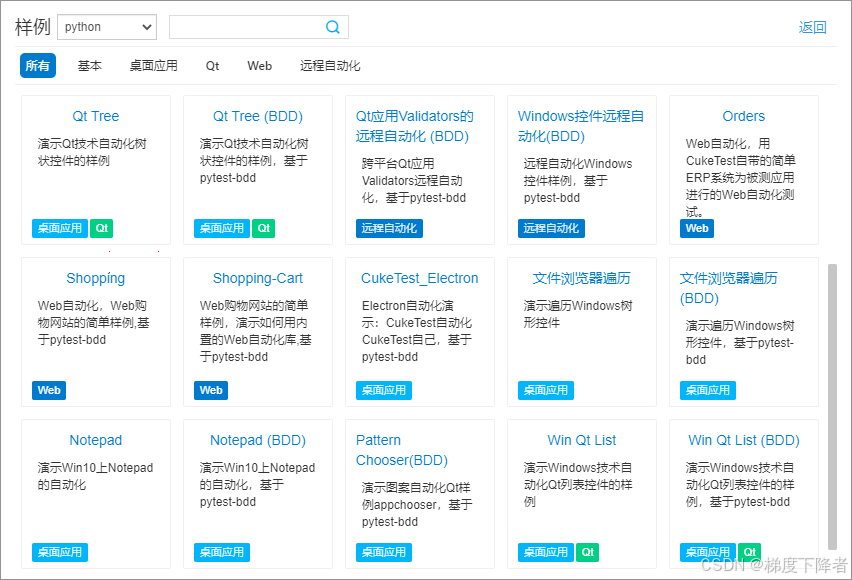Open the Orders sample
Image resolution: width=852 pixels, height=580 pixels.
(x=743, y=116)
